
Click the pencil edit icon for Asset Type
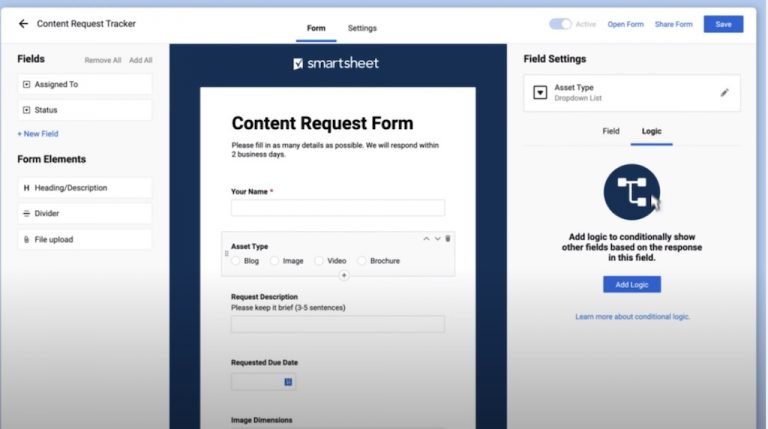coord(724,93)
